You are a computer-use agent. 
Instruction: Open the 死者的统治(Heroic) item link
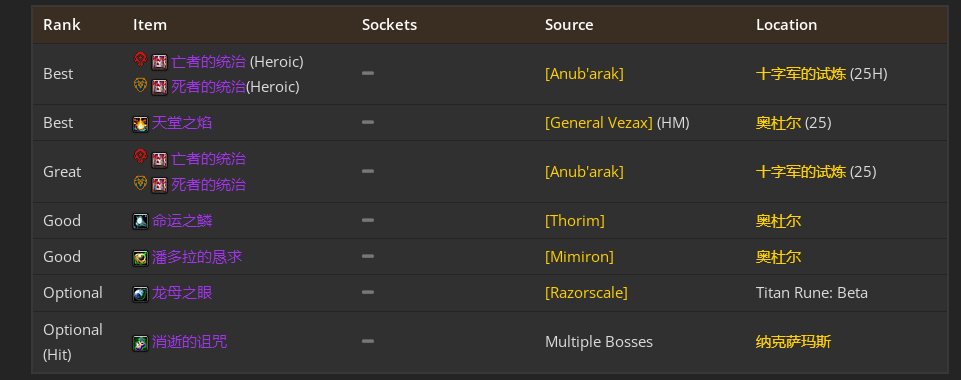click(x=208, y=86)
